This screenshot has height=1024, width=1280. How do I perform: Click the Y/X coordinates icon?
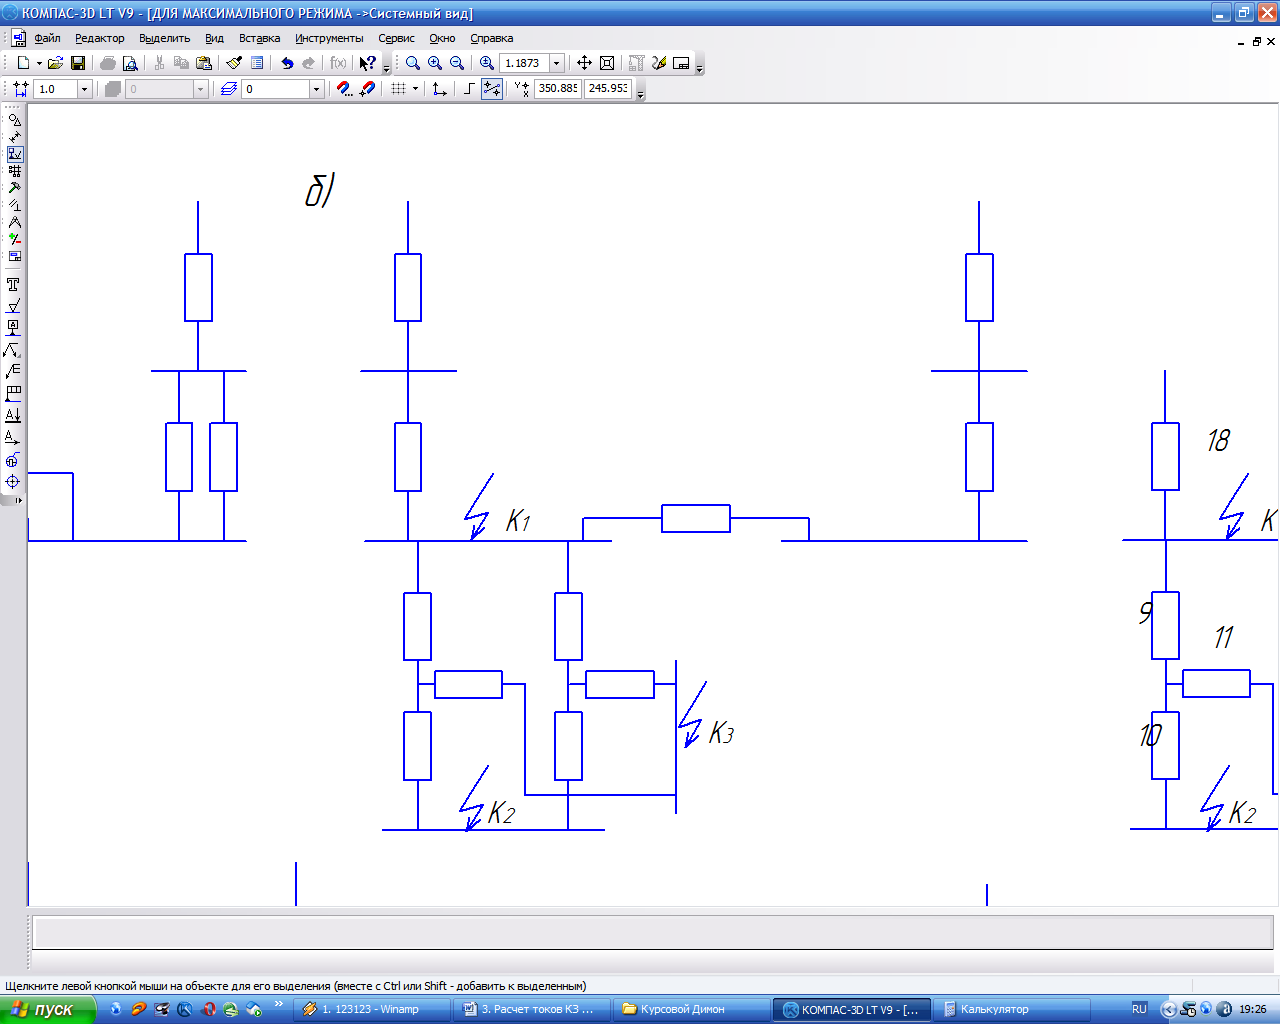pos(522,89)
